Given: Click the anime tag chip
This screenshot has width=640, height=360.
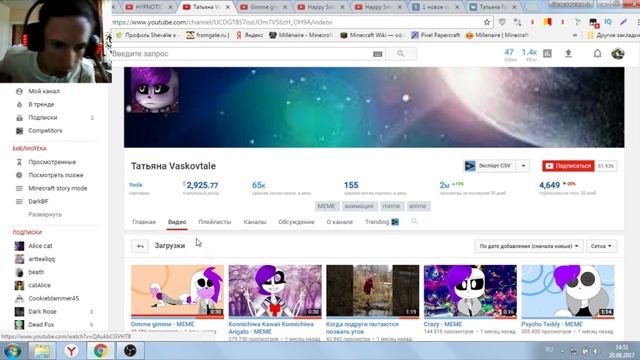Looking at the screenshot, I should 418,206.
